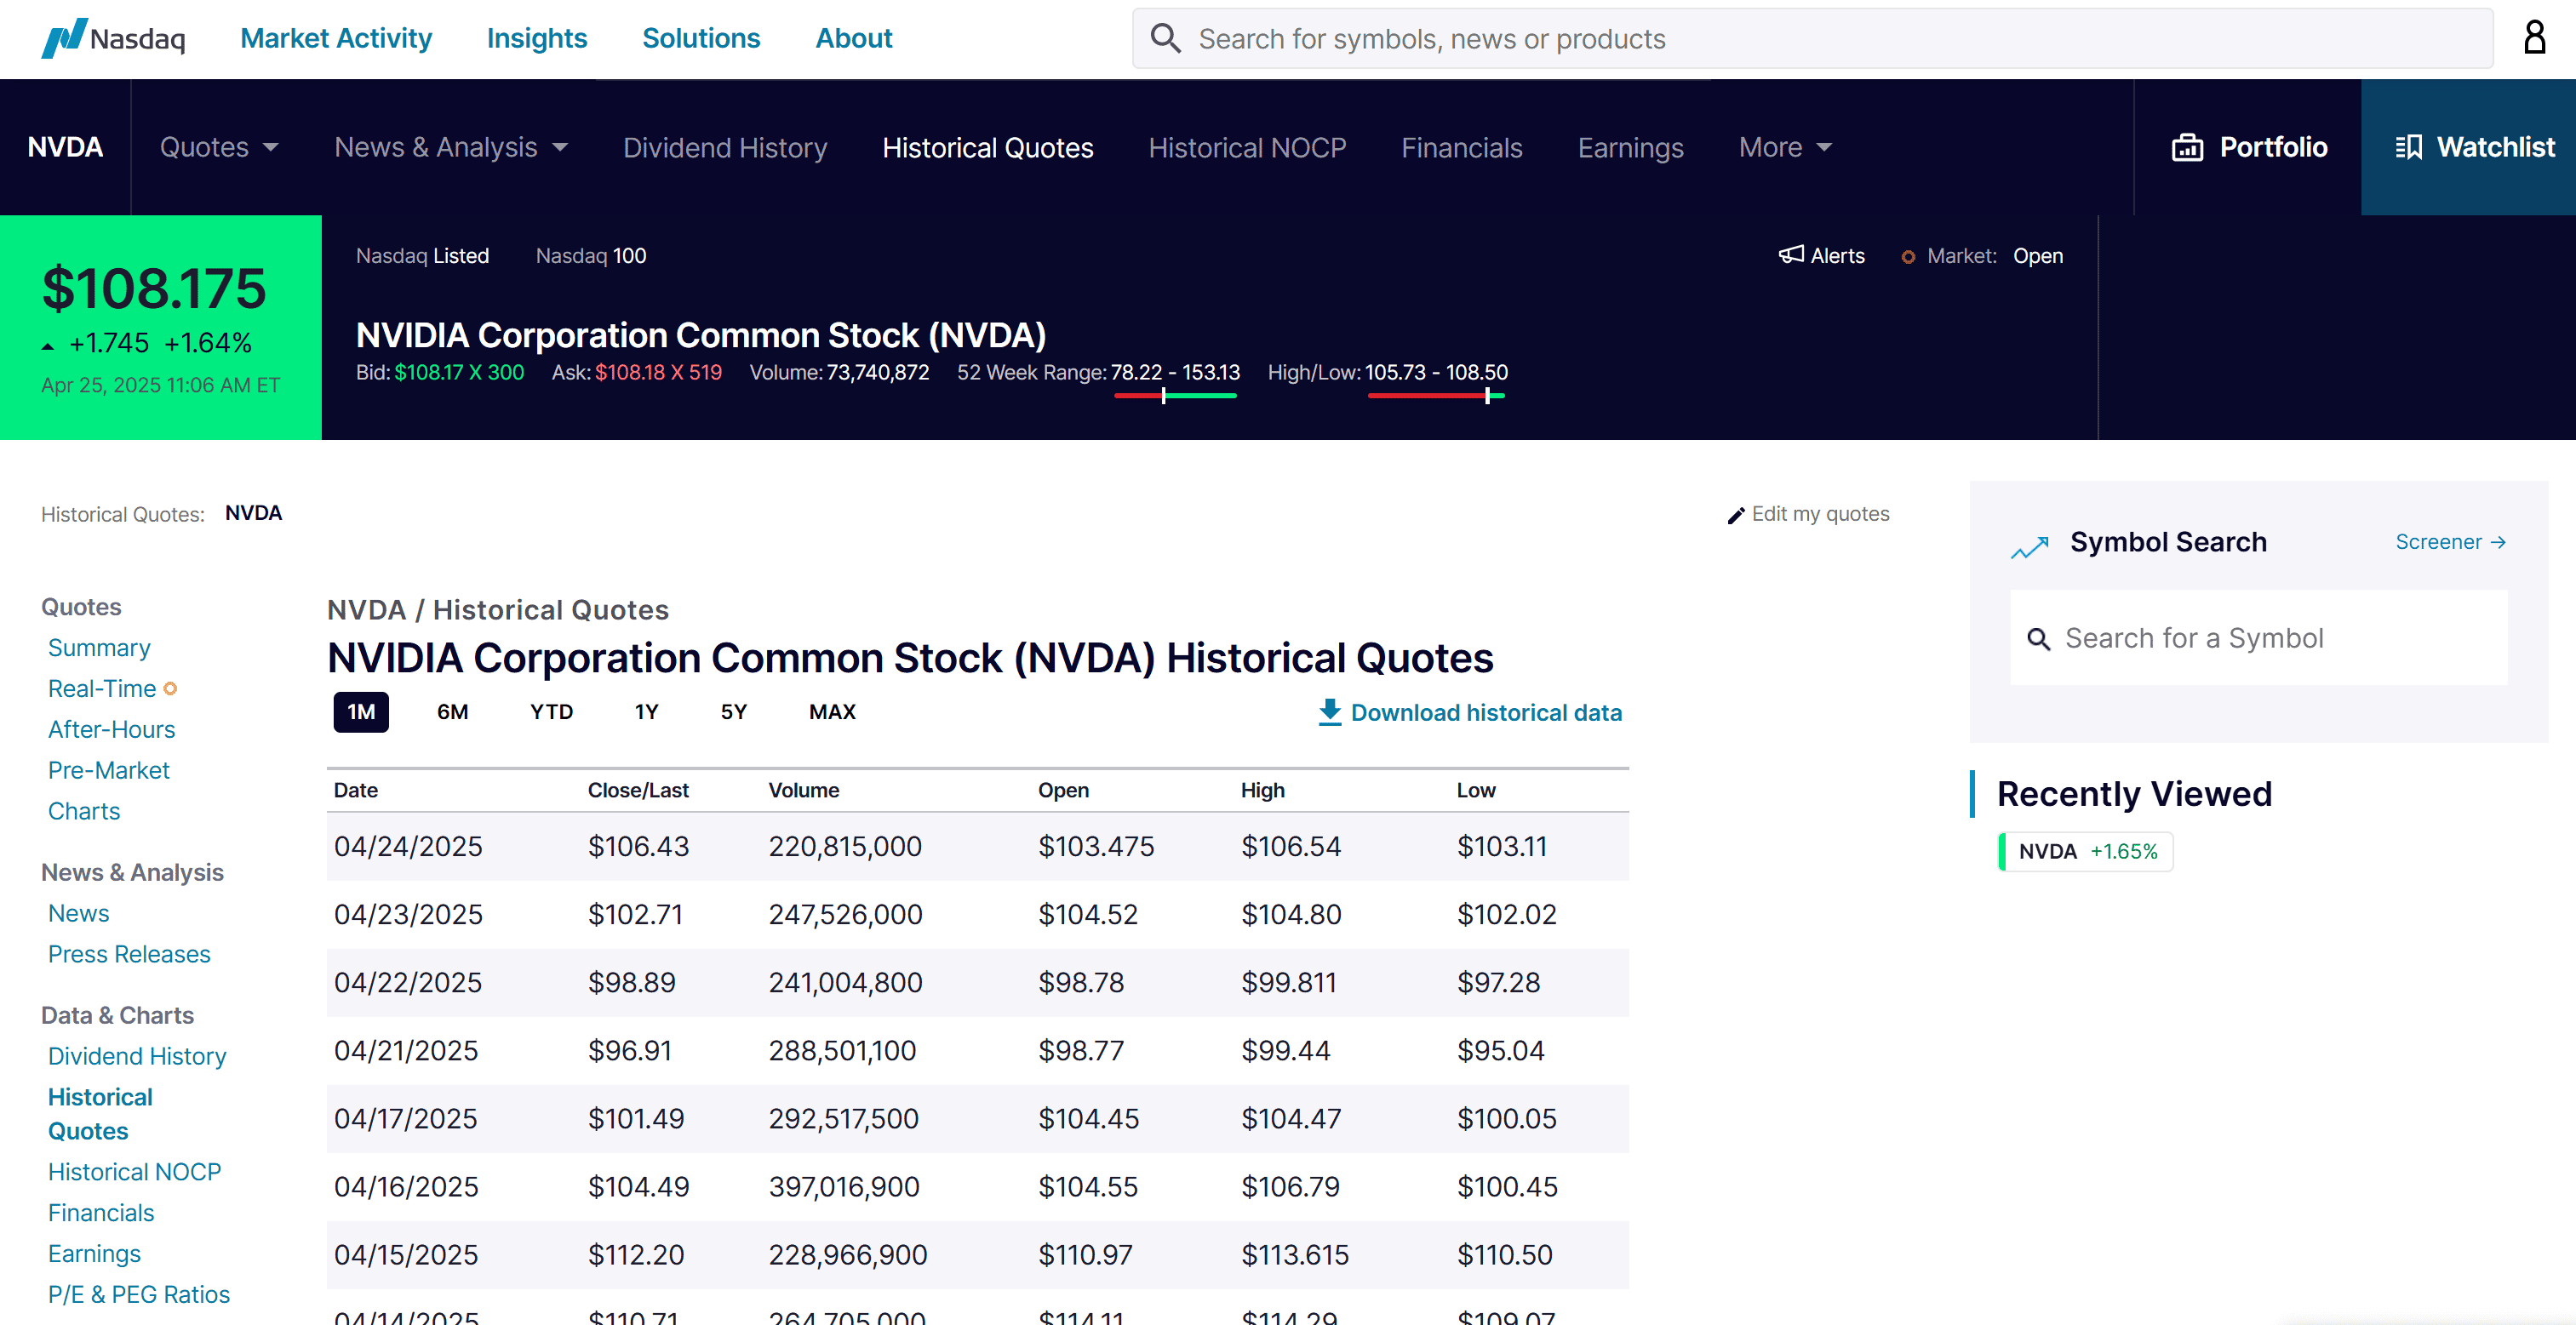Open the After-Hours sidebar link
2576x1325 pixels.
tap(111, 729)
